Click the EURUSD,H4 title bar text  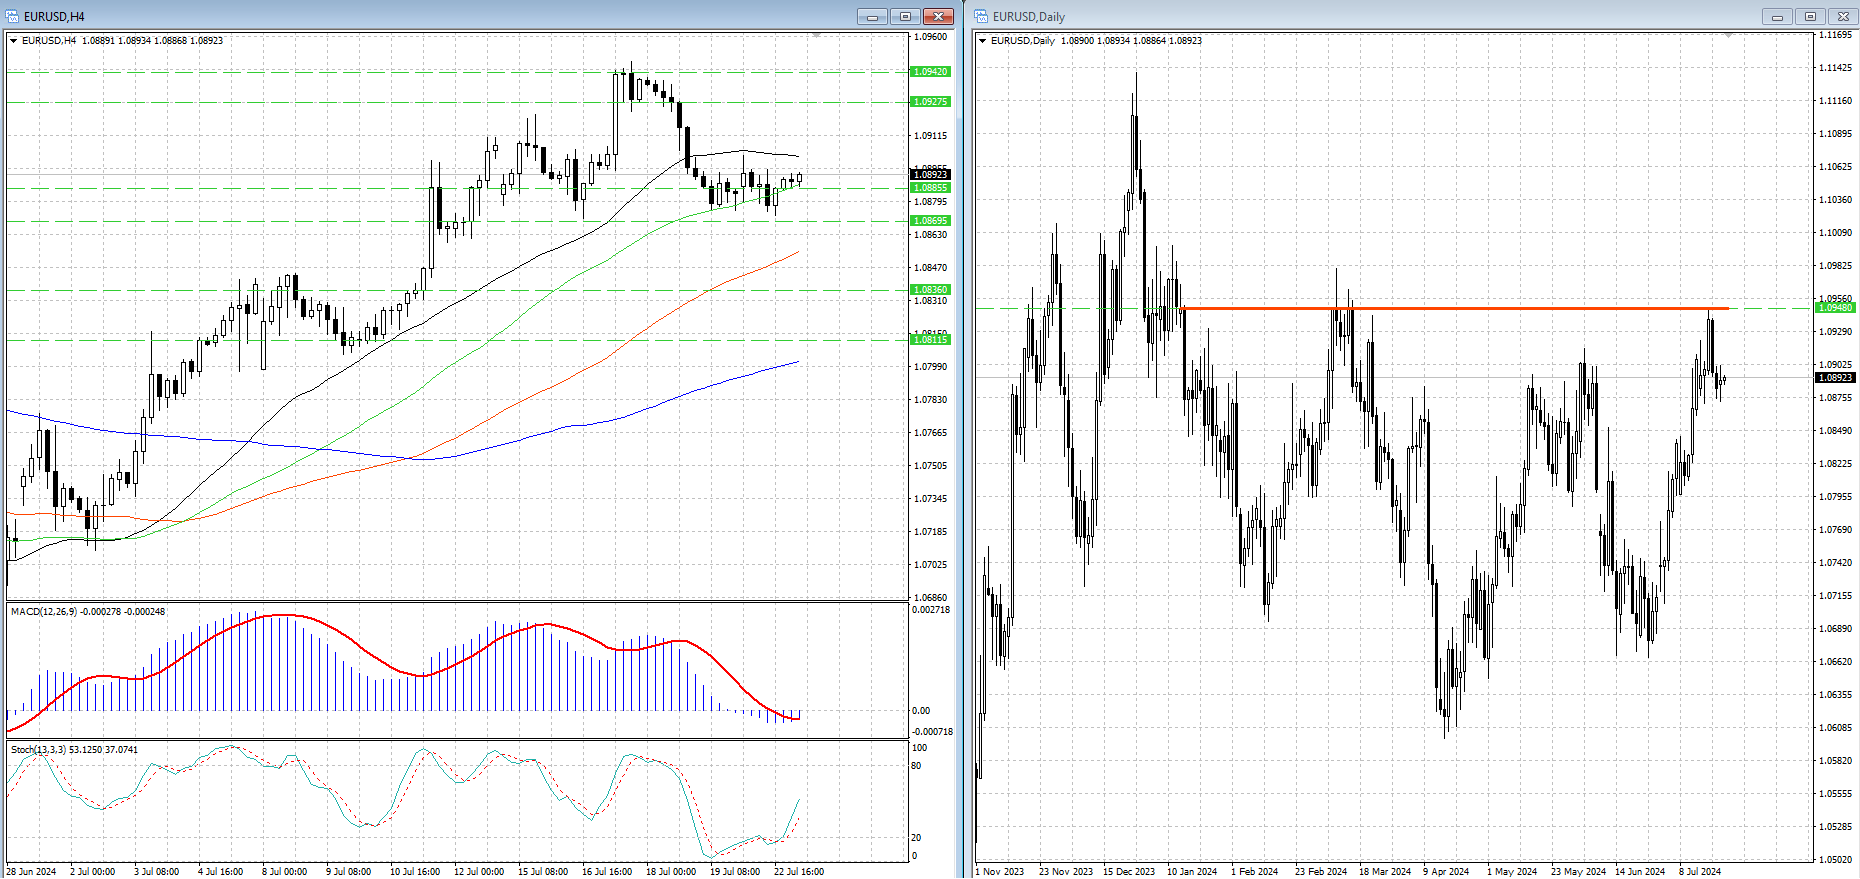pyautogui.click(x=54, y=16)
